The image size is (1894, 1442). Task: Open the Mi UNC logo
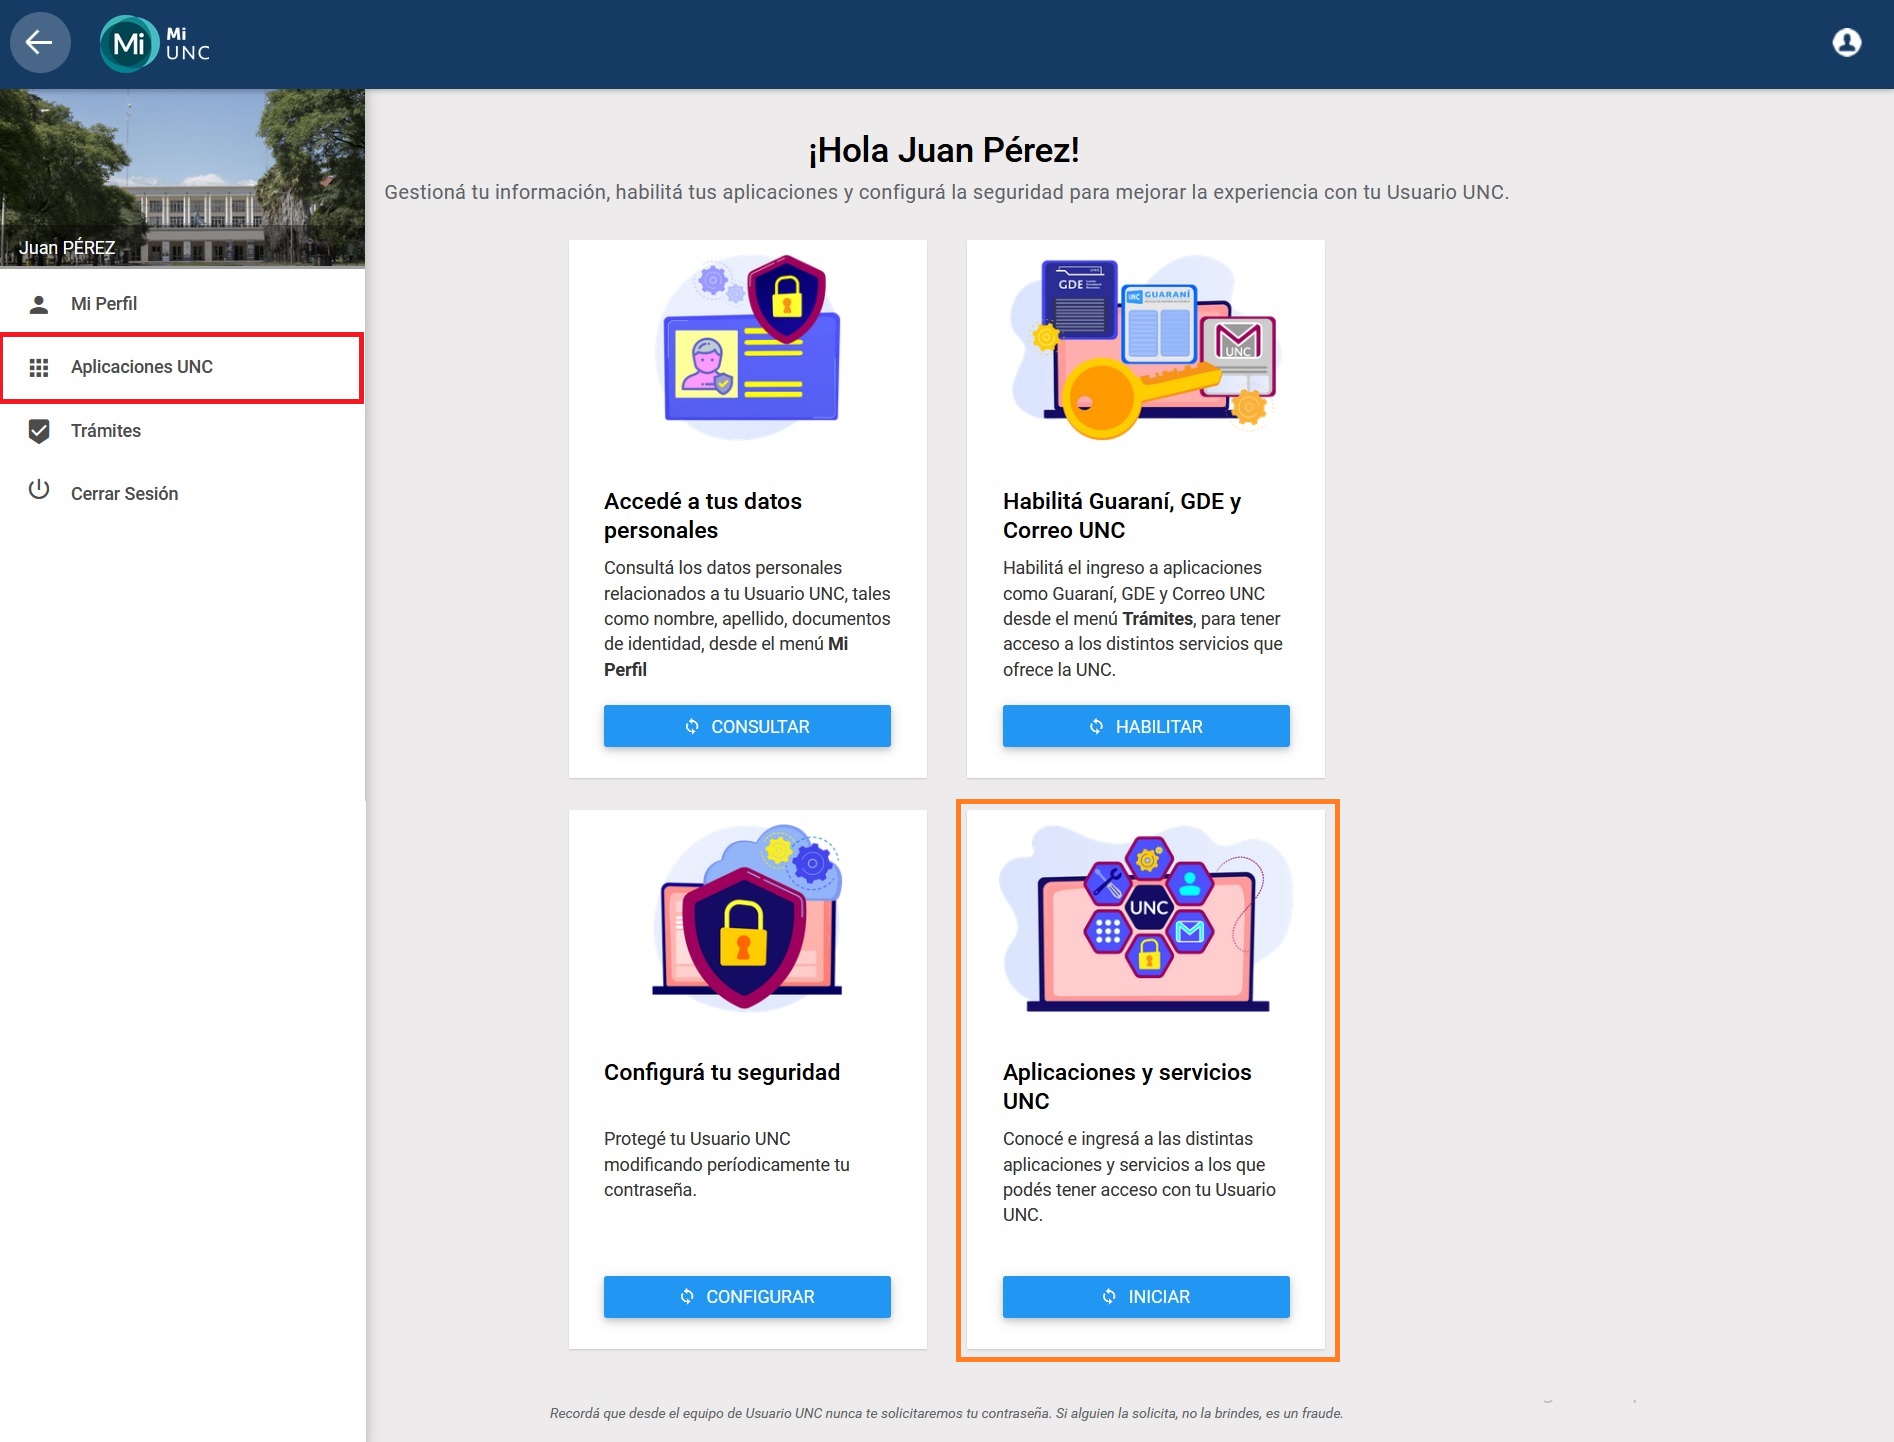156,44
